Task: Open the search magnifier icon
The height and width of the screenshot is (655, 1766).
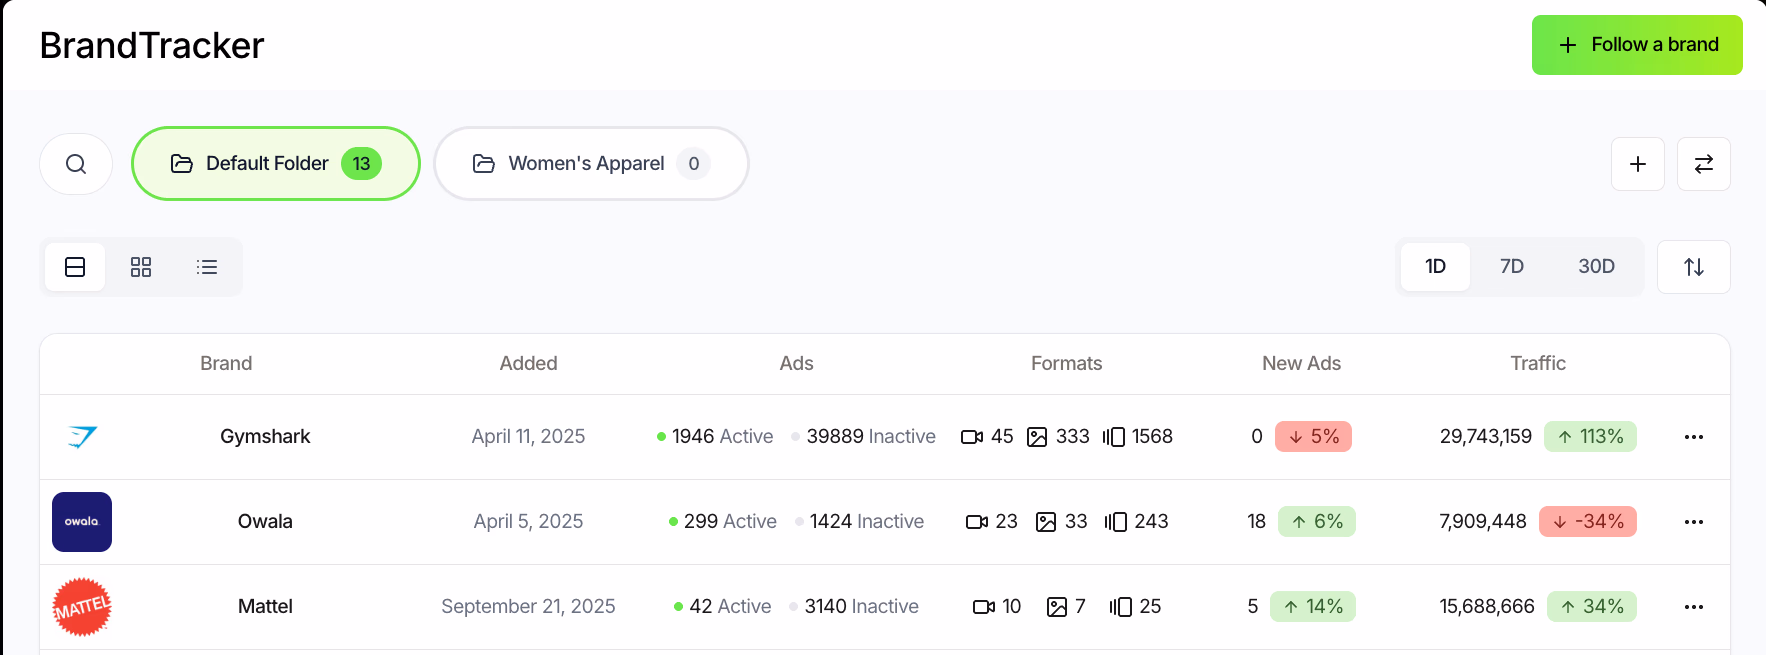Action: [76, 164]
